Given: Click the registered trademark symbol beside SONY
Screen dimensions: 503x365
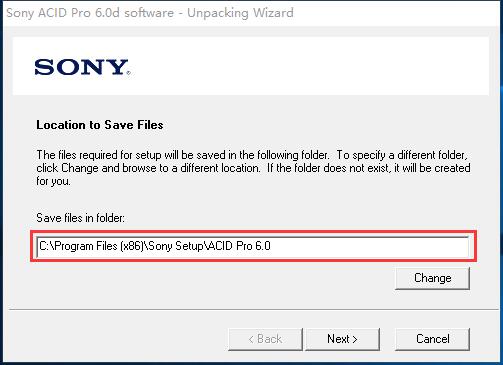Looking at the screenshot, I should (x=129, y=72).
